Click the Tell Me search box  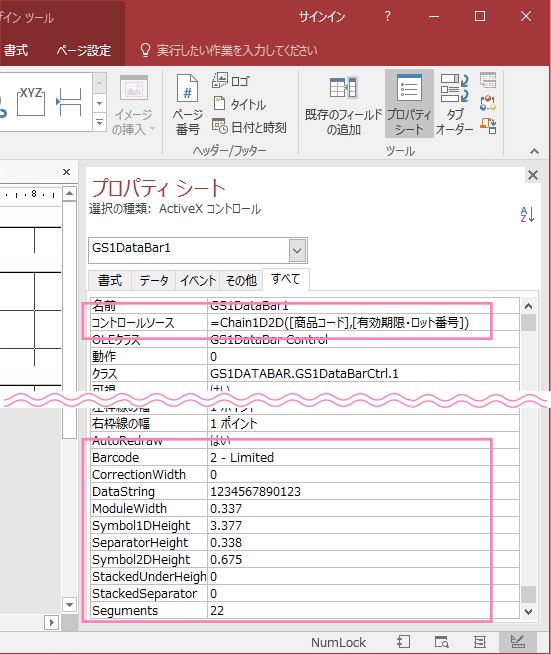coord(237,50)
